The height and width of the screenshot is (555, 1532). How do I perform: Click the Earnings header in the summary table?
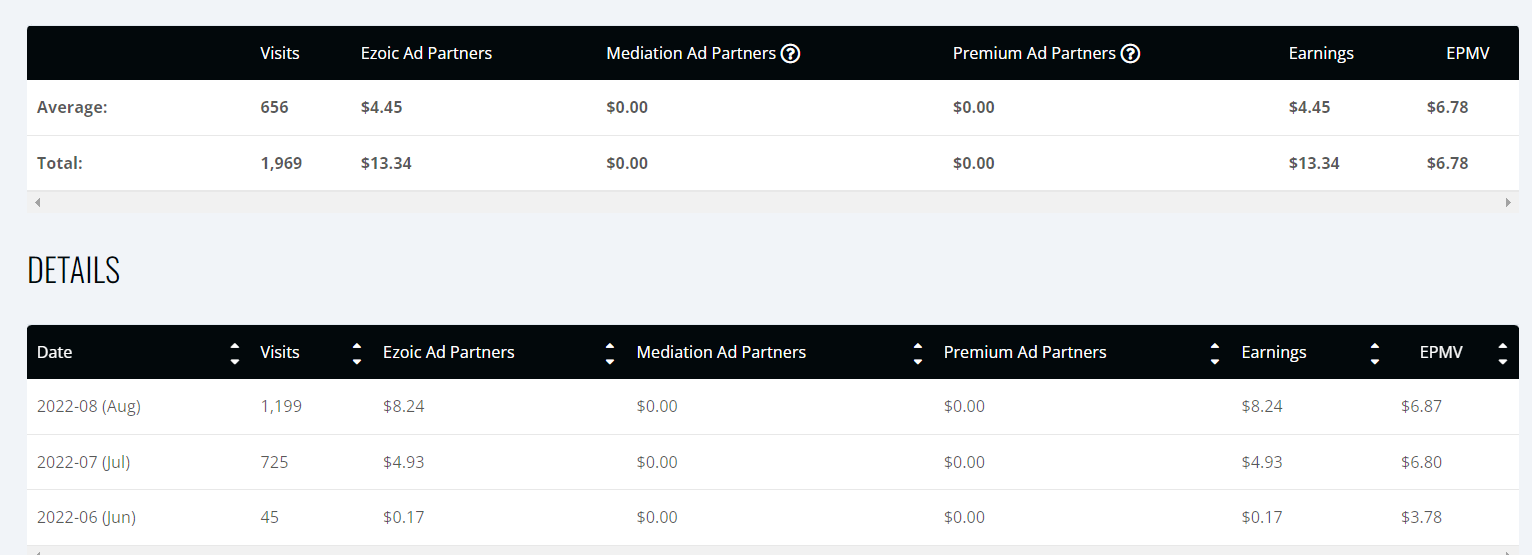click(1321, 54)
